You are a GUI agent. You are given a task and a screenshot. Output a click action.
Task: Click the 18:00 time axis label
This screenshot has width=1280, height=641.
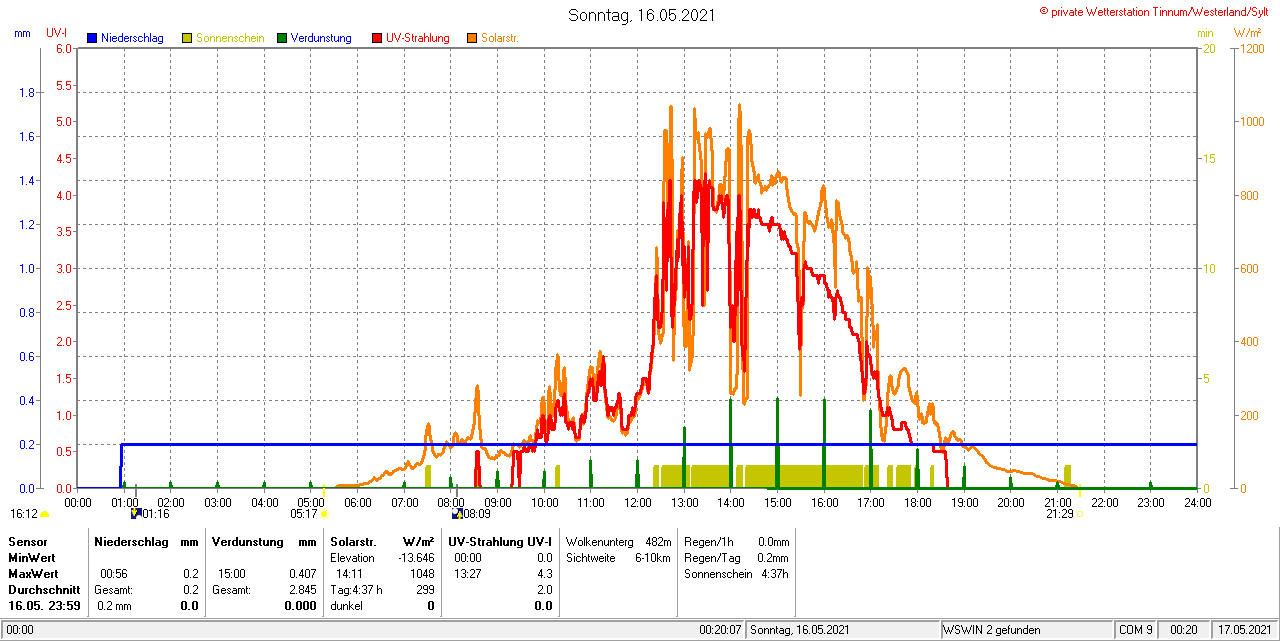coord(917,502)
